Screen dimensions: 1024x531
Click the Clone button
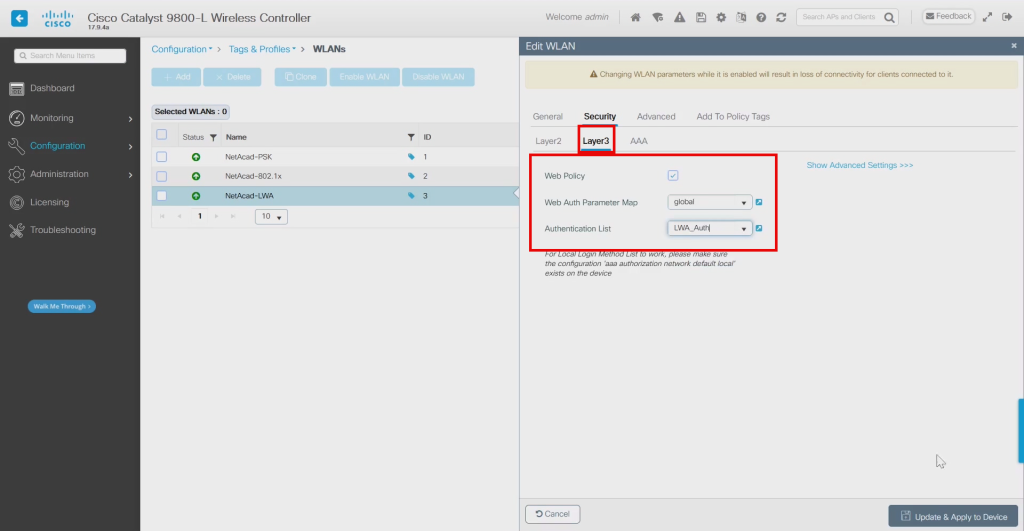(x=300, y=77)
